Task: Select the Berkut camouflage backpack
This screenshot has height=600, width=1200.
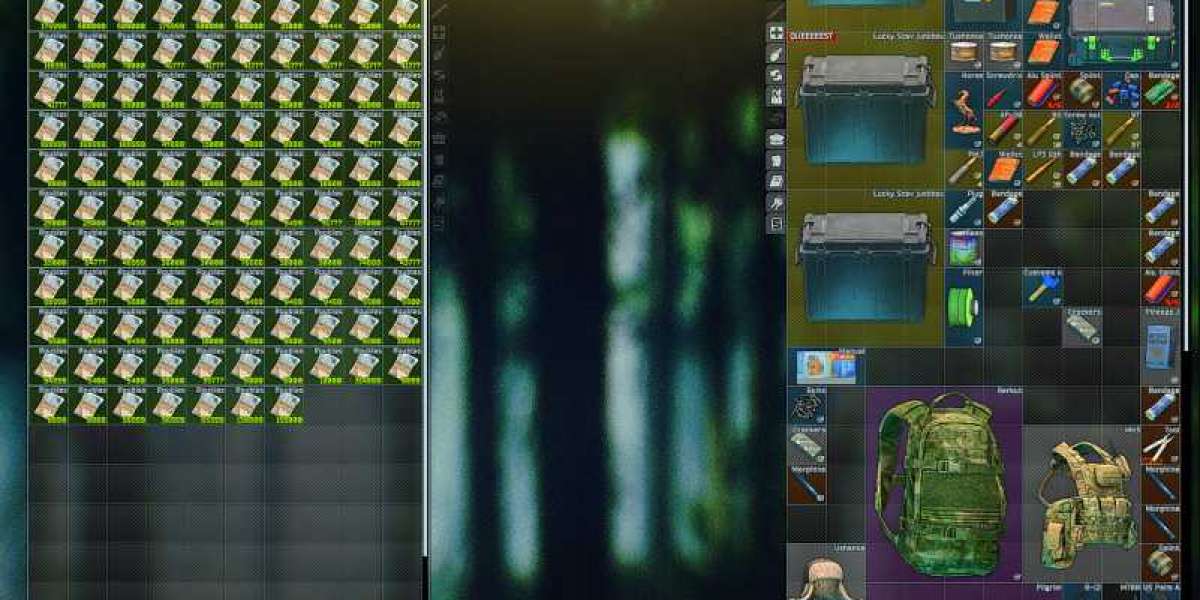Action: click(943, 483)
